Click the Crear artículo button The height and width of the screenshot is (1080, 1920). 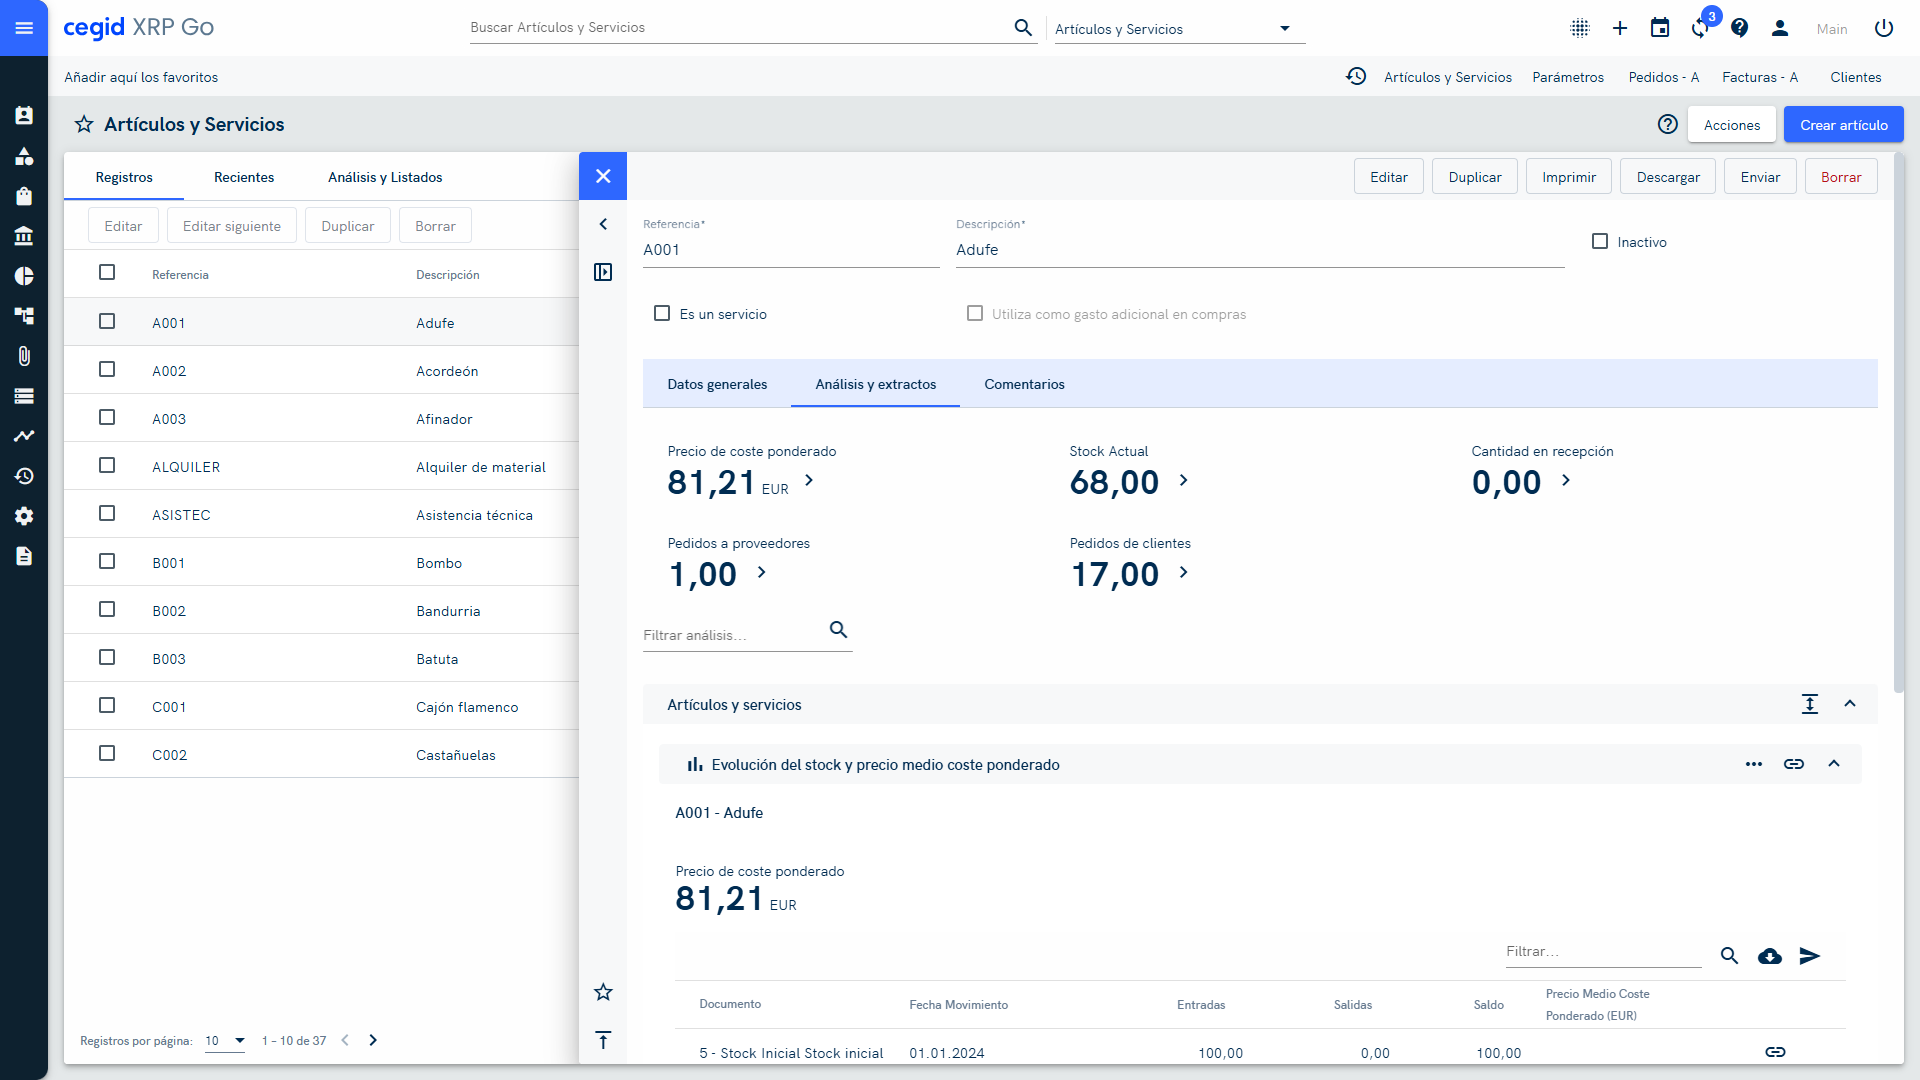[1844, 125]
